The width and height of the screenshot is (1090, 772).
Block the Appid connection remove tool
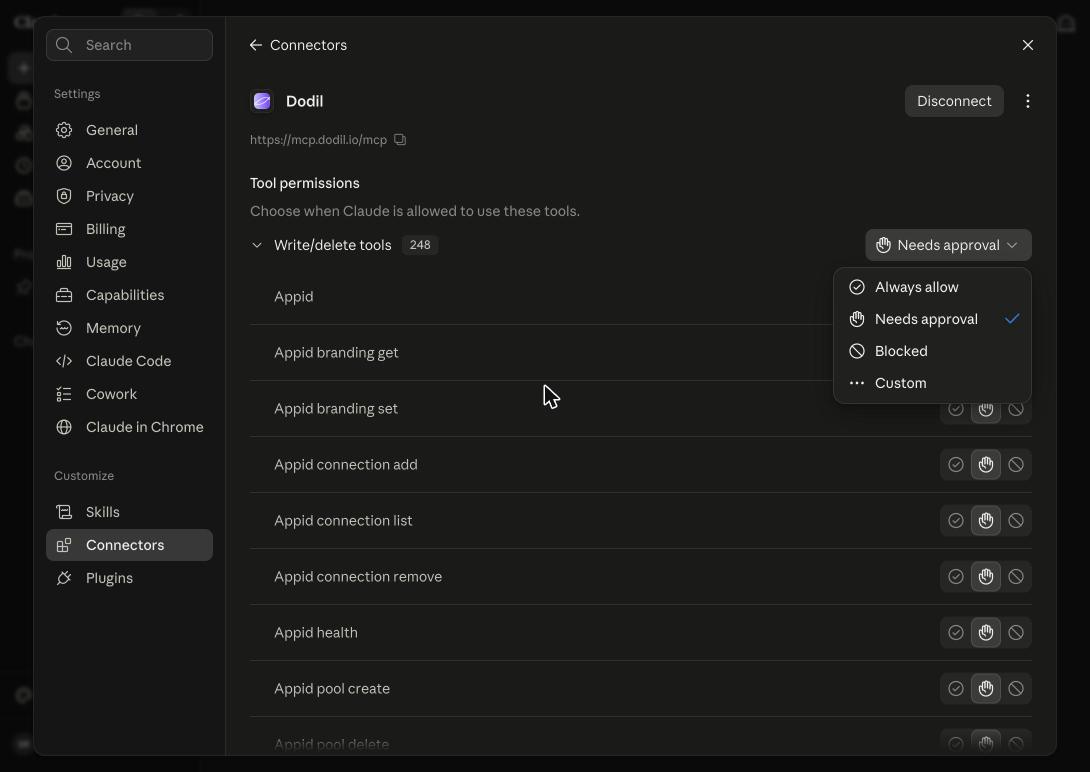click(1016, 577)
